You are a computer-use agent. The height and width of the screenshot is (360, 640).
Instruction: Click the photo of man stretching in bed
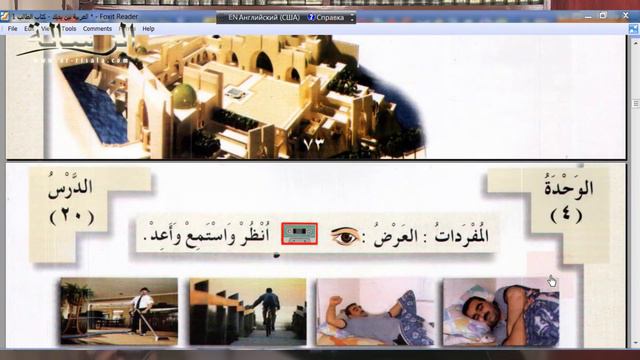click(x=376, y=311)
